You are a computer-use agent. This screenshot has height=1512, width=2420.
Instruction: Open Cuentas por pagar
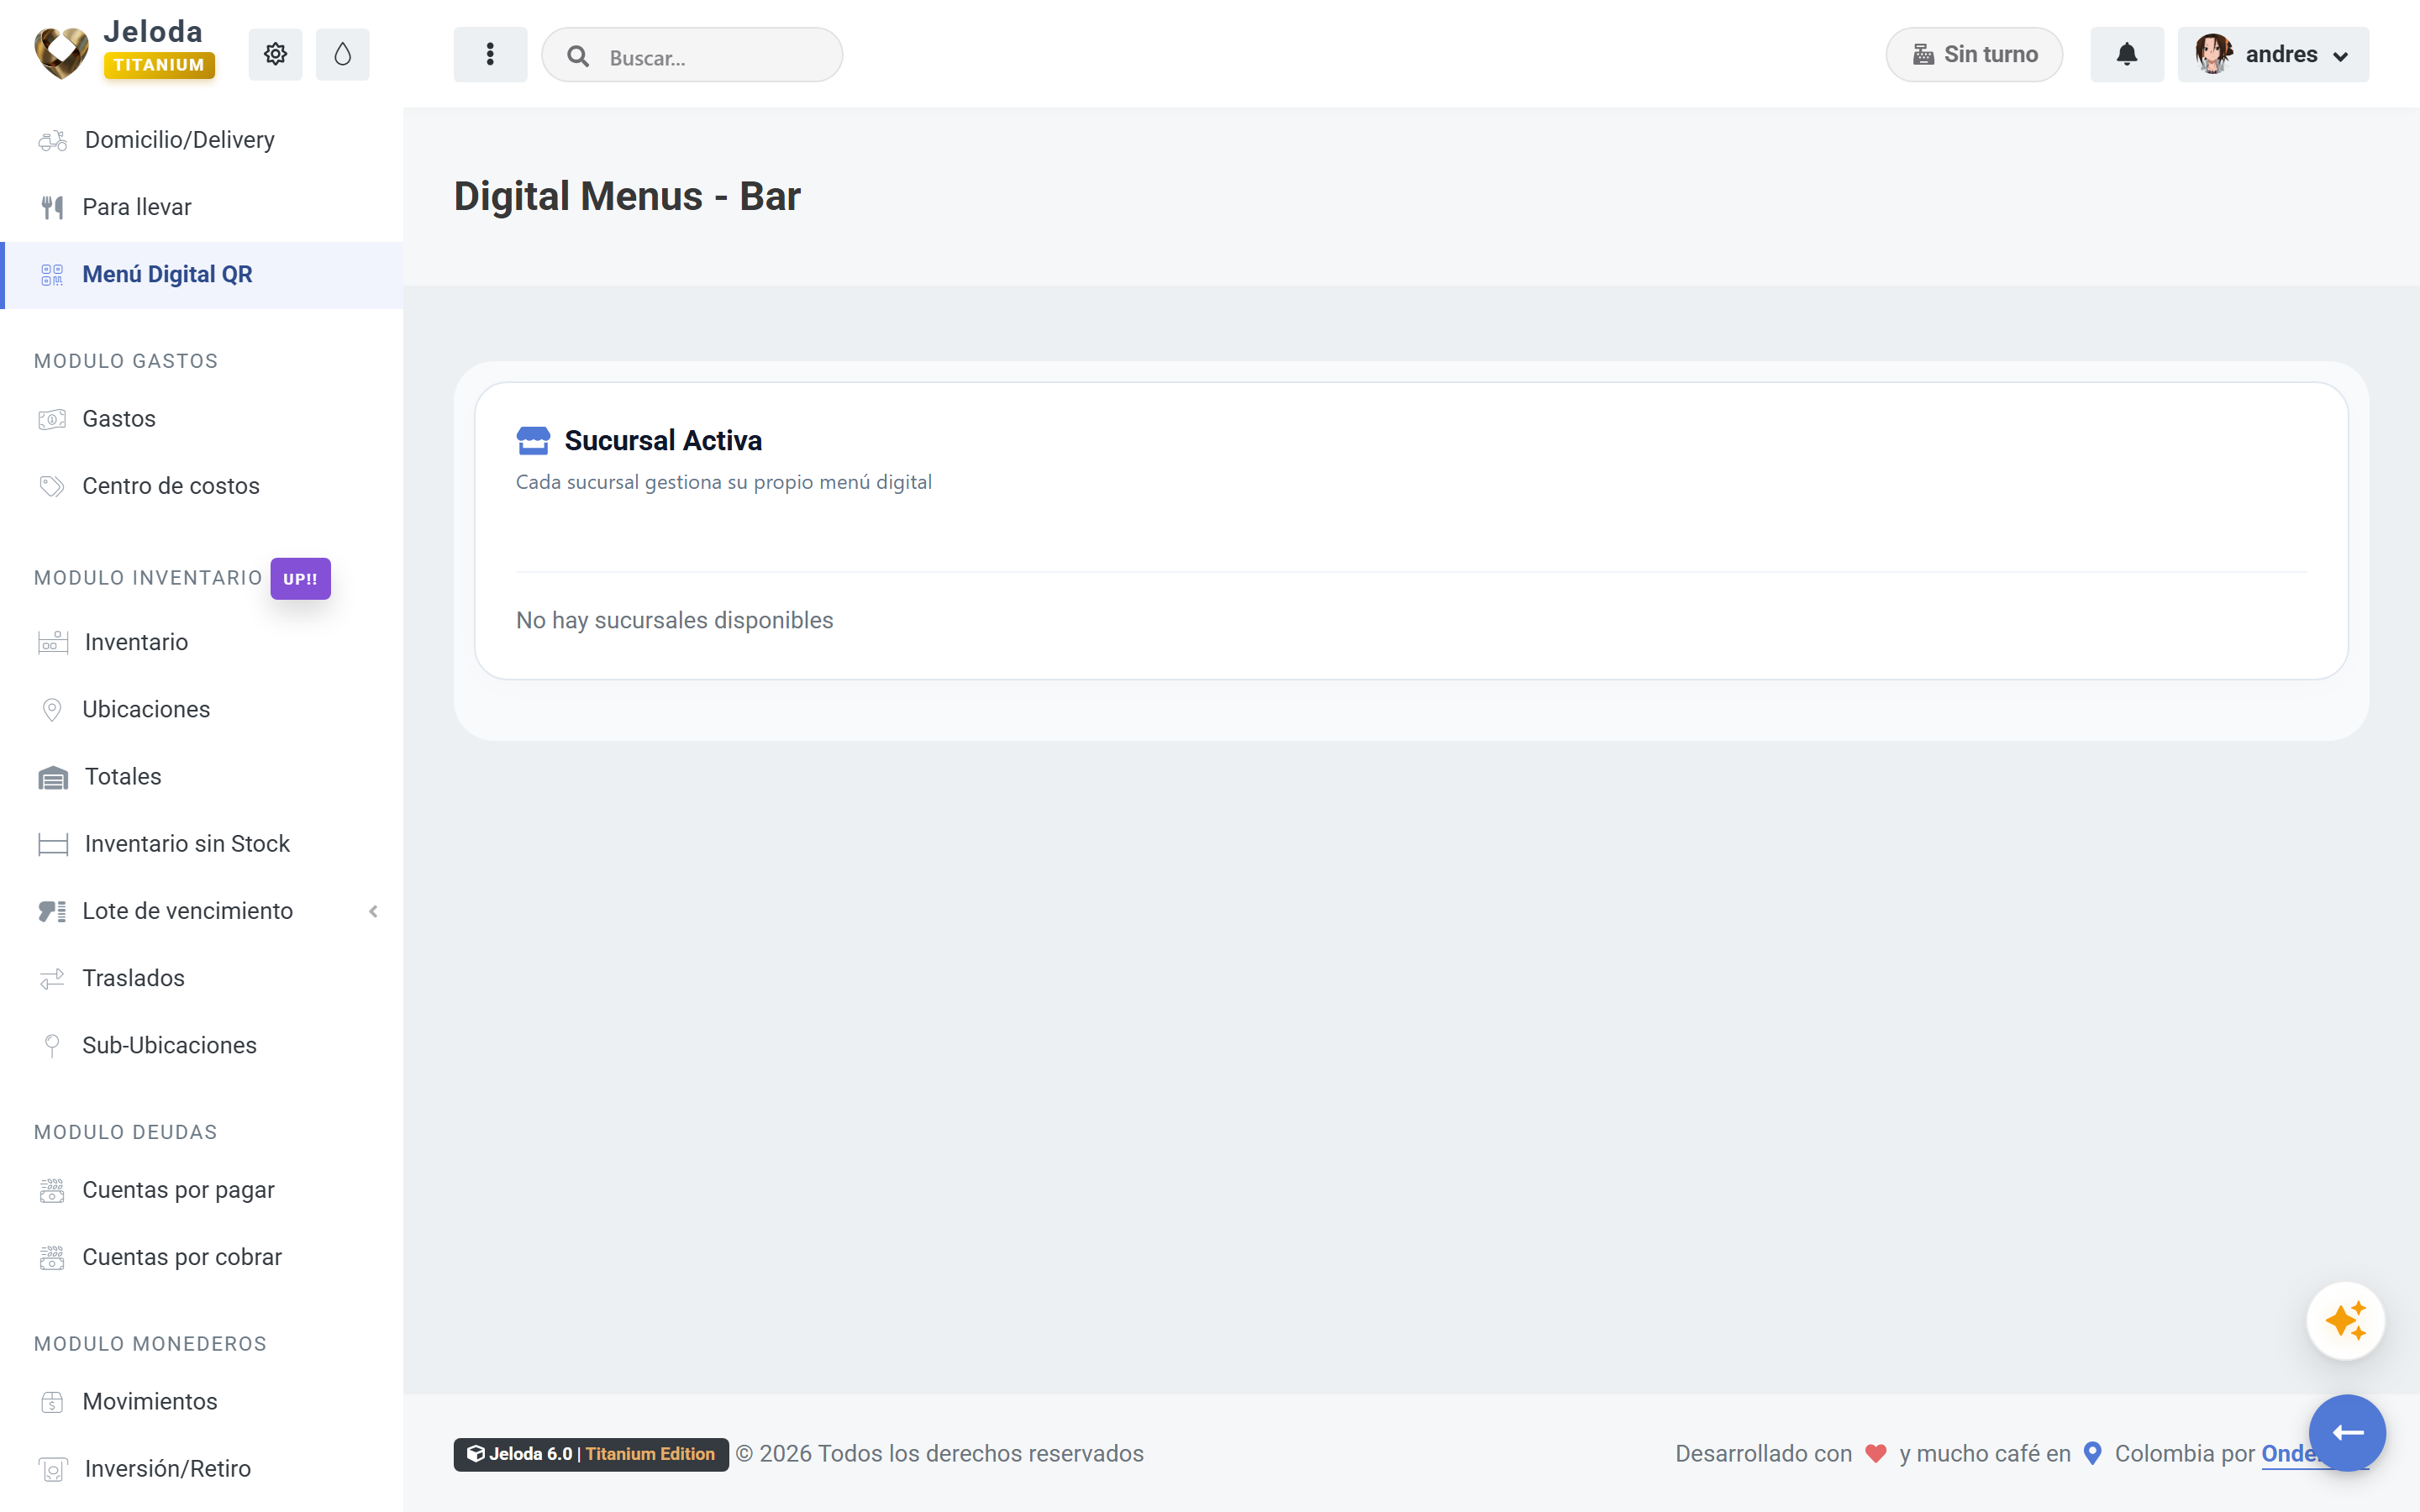click(202, 1190)
